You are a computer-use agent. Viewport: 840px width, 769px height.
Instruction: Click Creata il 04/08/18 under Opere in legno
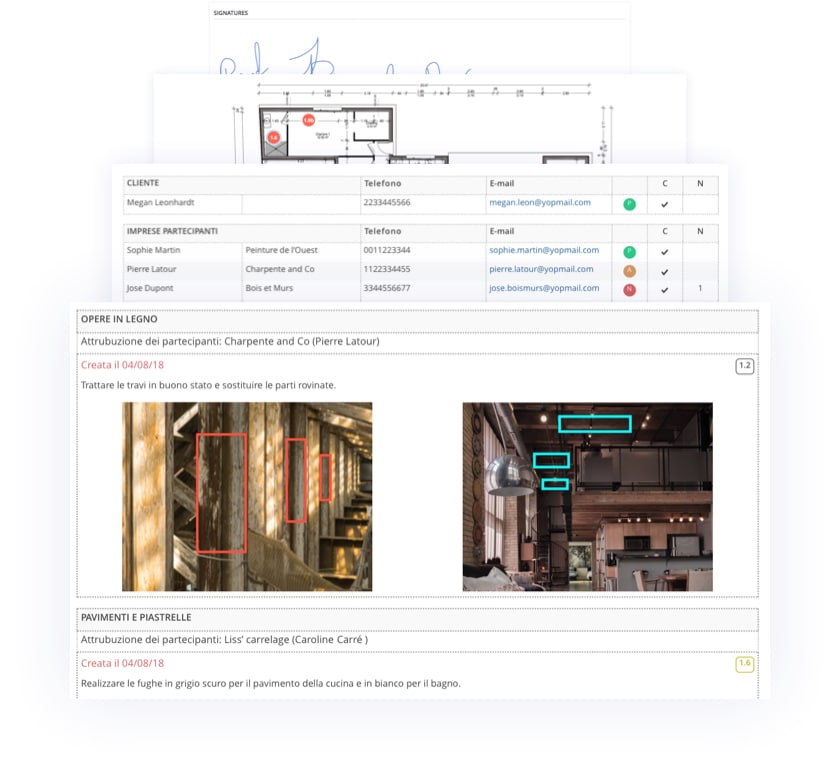point(122,365)
